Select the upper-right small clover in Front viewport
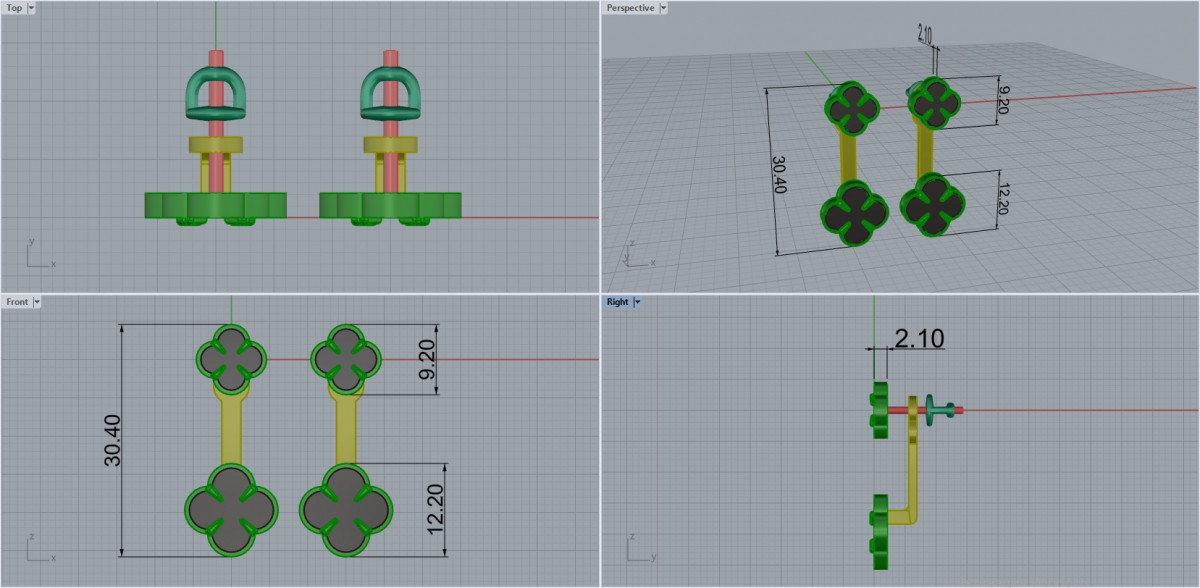The width and height of the screenshot is (1200, 588). 346,358
